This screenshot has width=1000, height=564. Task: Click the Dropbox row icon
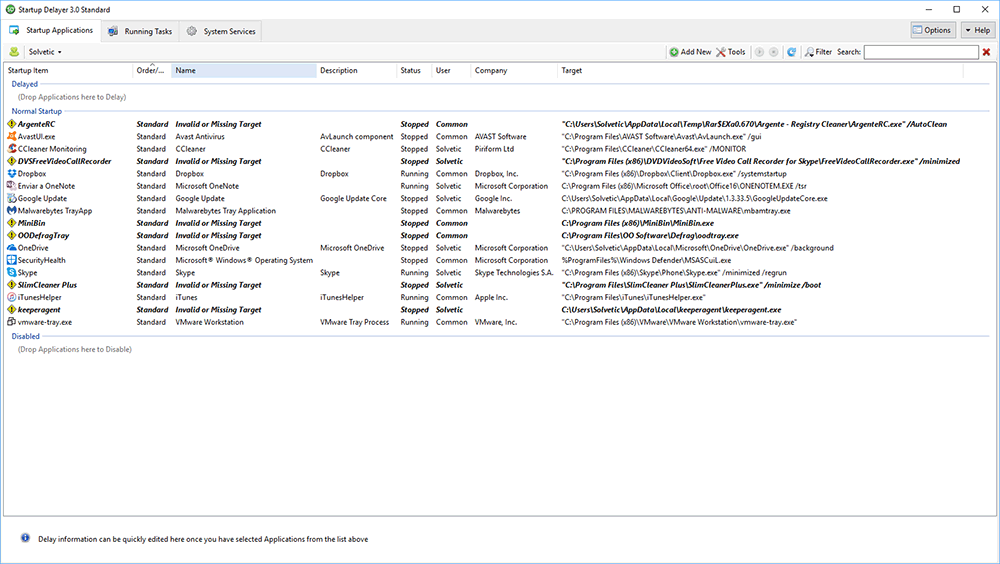coord(11,174)
